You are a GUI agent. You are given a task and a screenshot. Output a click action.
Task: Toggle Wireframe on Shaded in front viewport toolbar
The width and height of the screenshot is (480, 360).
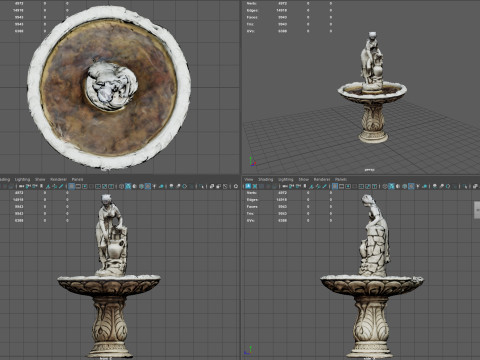(x=141, y=186)
